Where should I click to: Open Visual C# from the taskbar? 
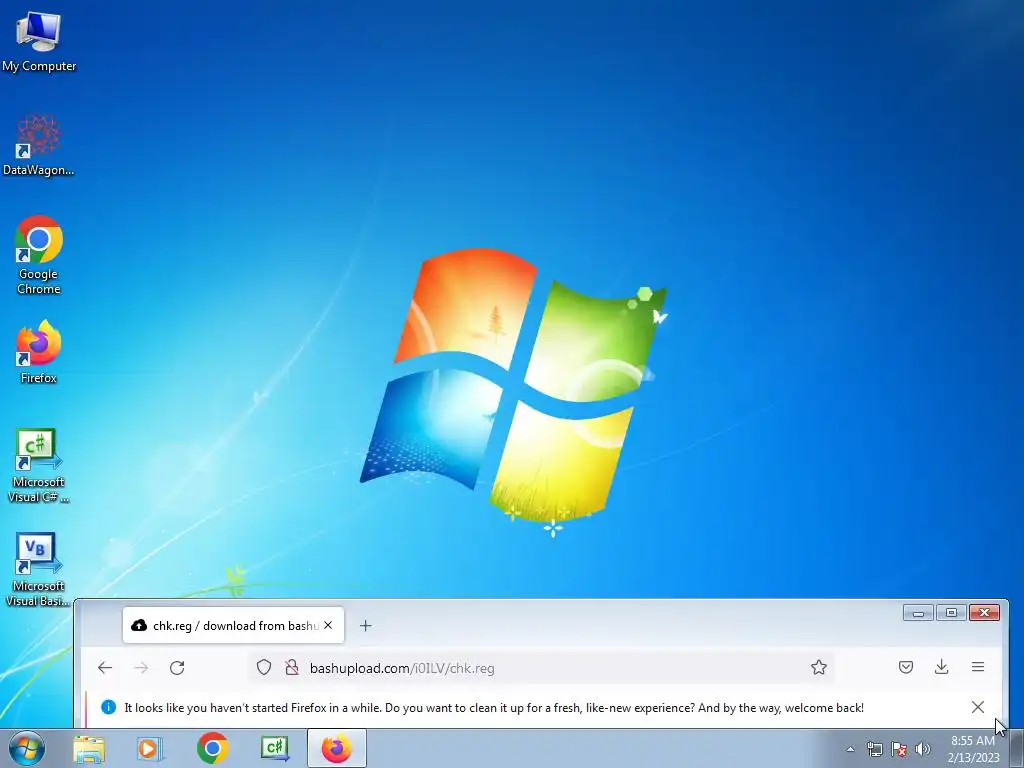coord(275,748)
